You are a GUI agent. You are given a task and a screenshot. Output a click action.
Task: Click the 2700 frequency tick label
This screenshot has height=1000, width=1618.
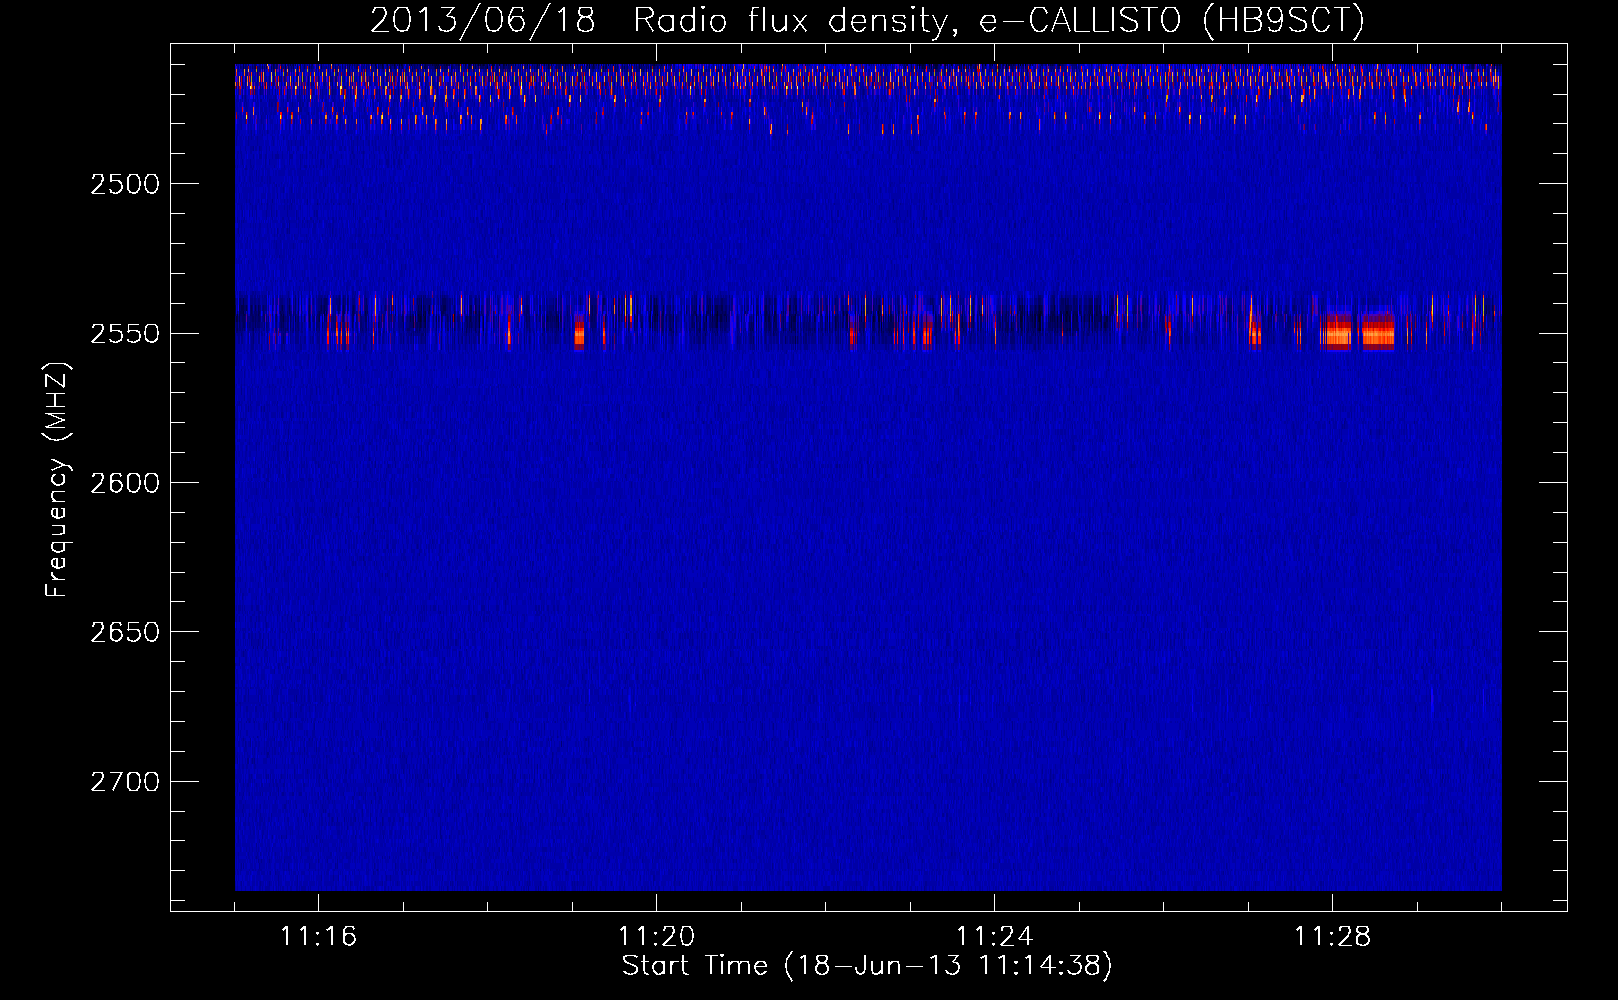pos(125,782)
